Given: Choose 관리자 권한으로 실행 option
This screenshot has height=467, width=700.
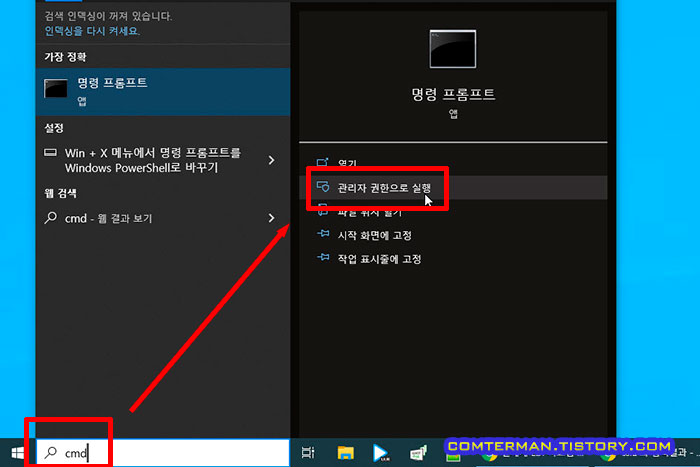Looking at the screenshot, I should [453, 188].
